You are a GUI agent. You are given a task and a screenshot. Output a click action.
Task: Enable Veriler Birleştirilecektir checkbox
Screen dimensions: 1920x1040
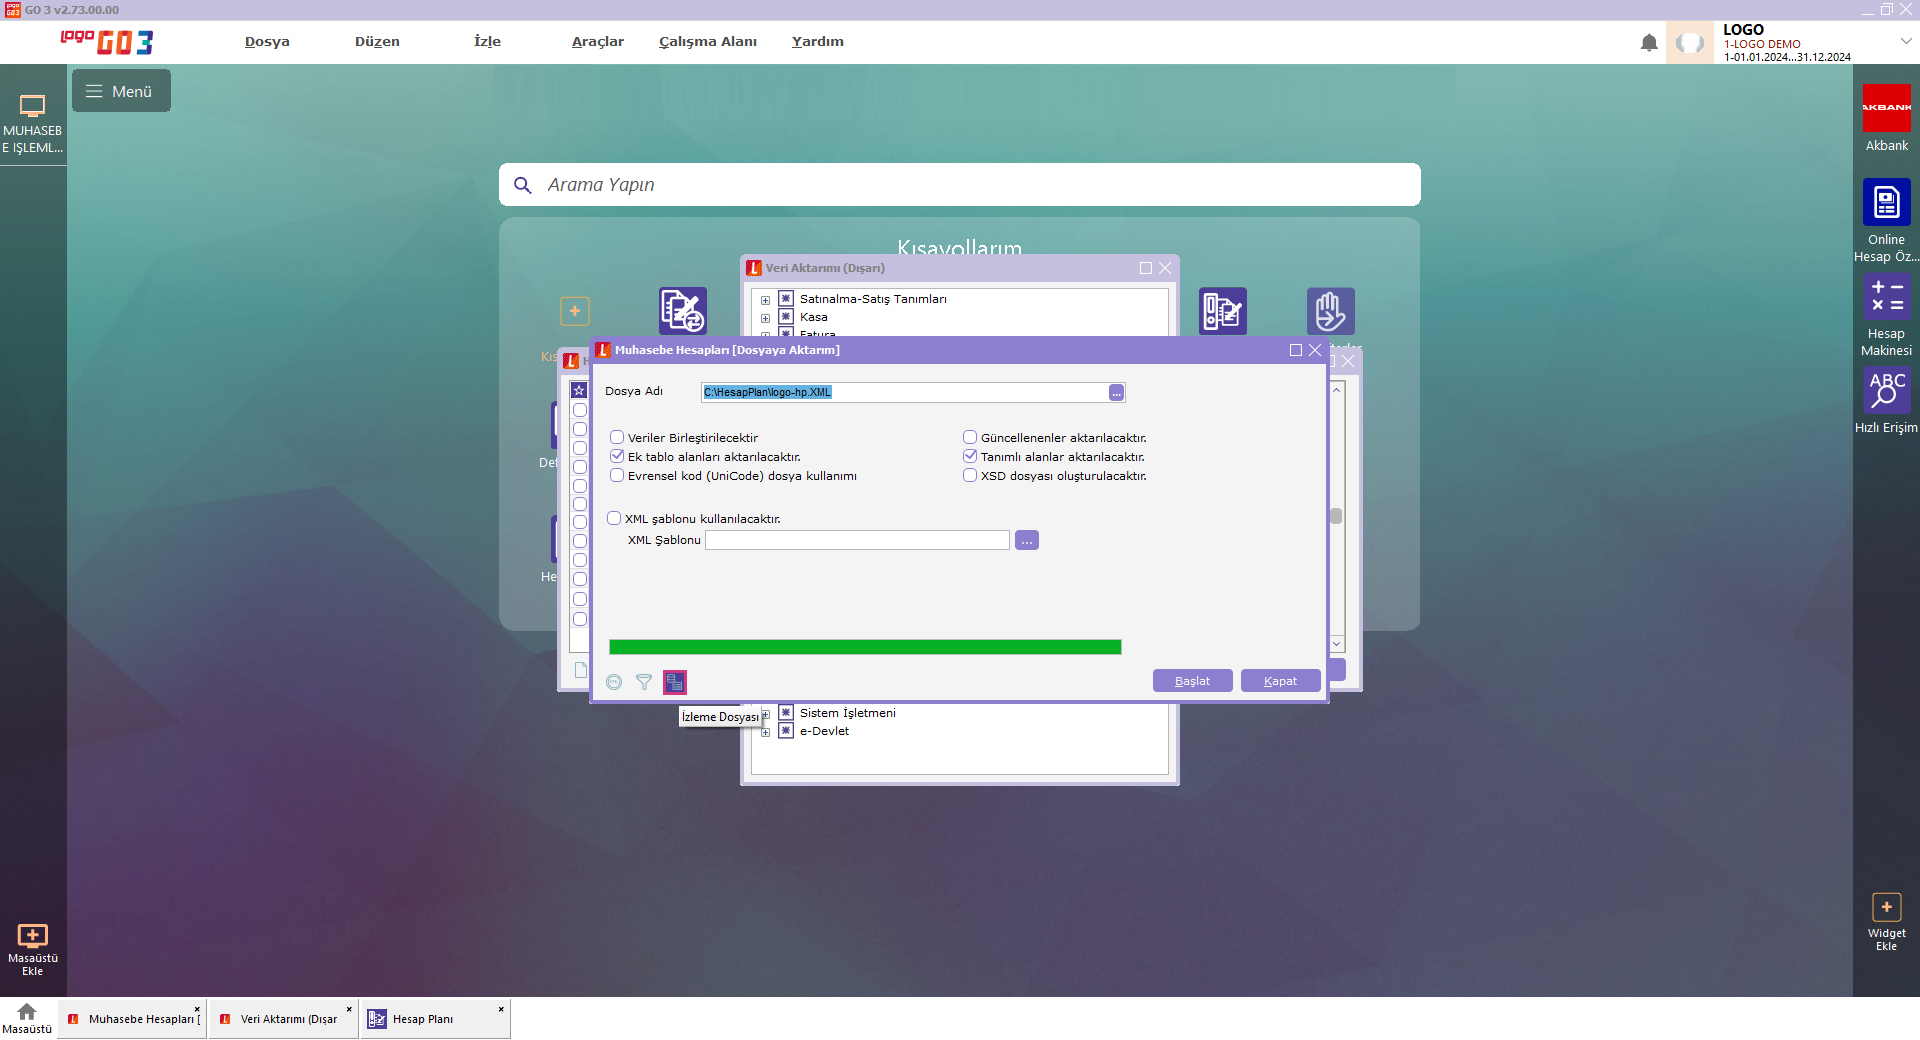click(x=617, y=438)
